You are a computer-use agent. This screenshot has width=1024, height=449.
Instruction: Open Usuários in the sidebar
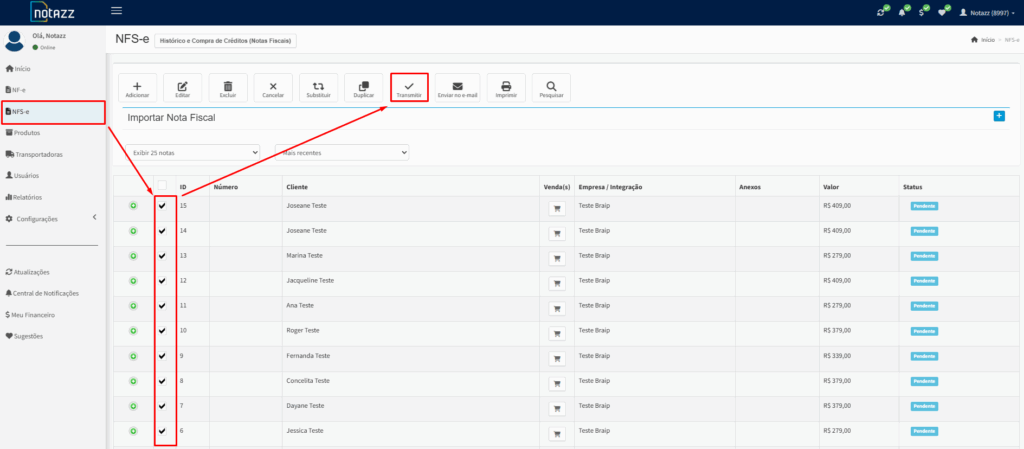pyautogui.click(x=22, y=176)
